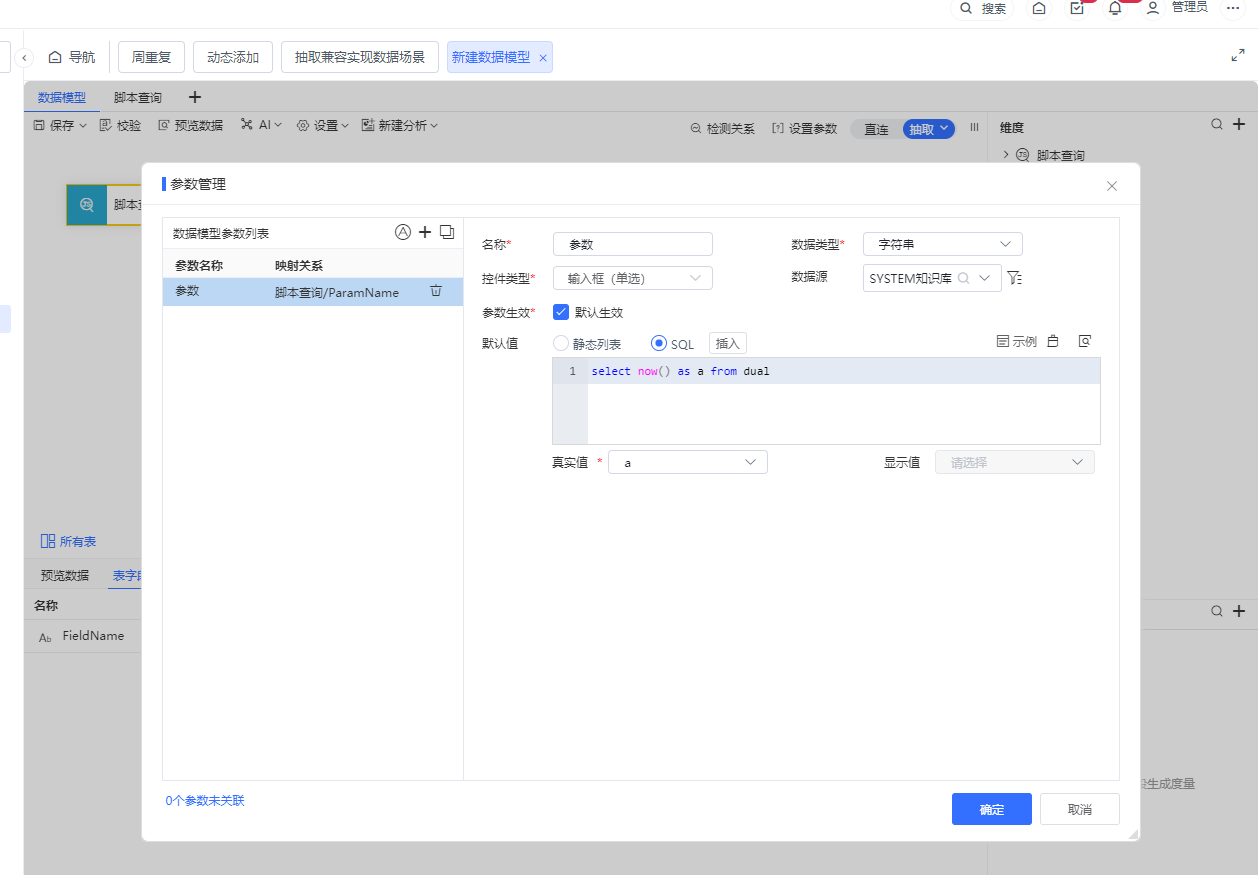Go to the home icon in top bar

pos(1039,8)
